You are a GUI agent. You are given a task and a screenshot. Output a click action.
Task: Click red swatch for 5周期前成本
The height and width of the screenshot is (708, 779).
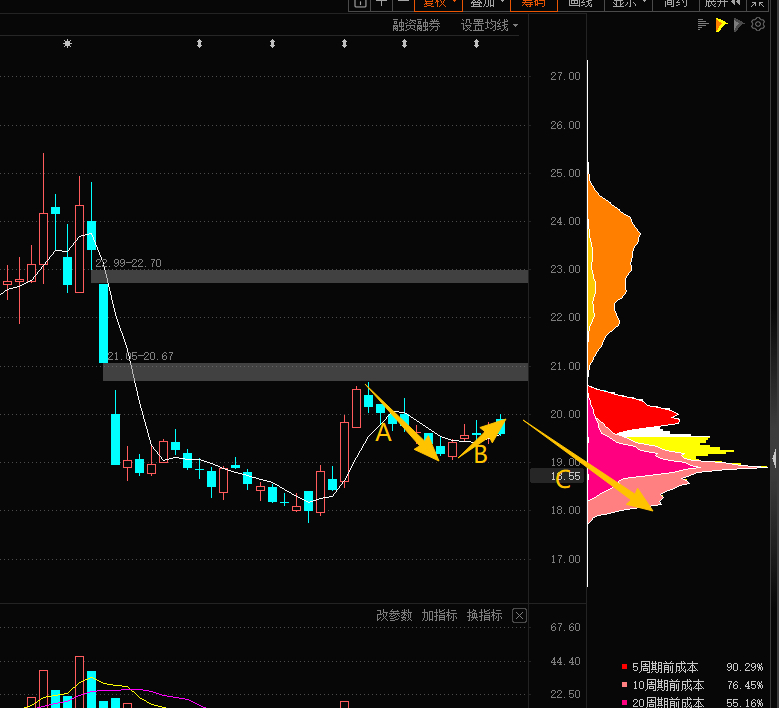(624, 667)
